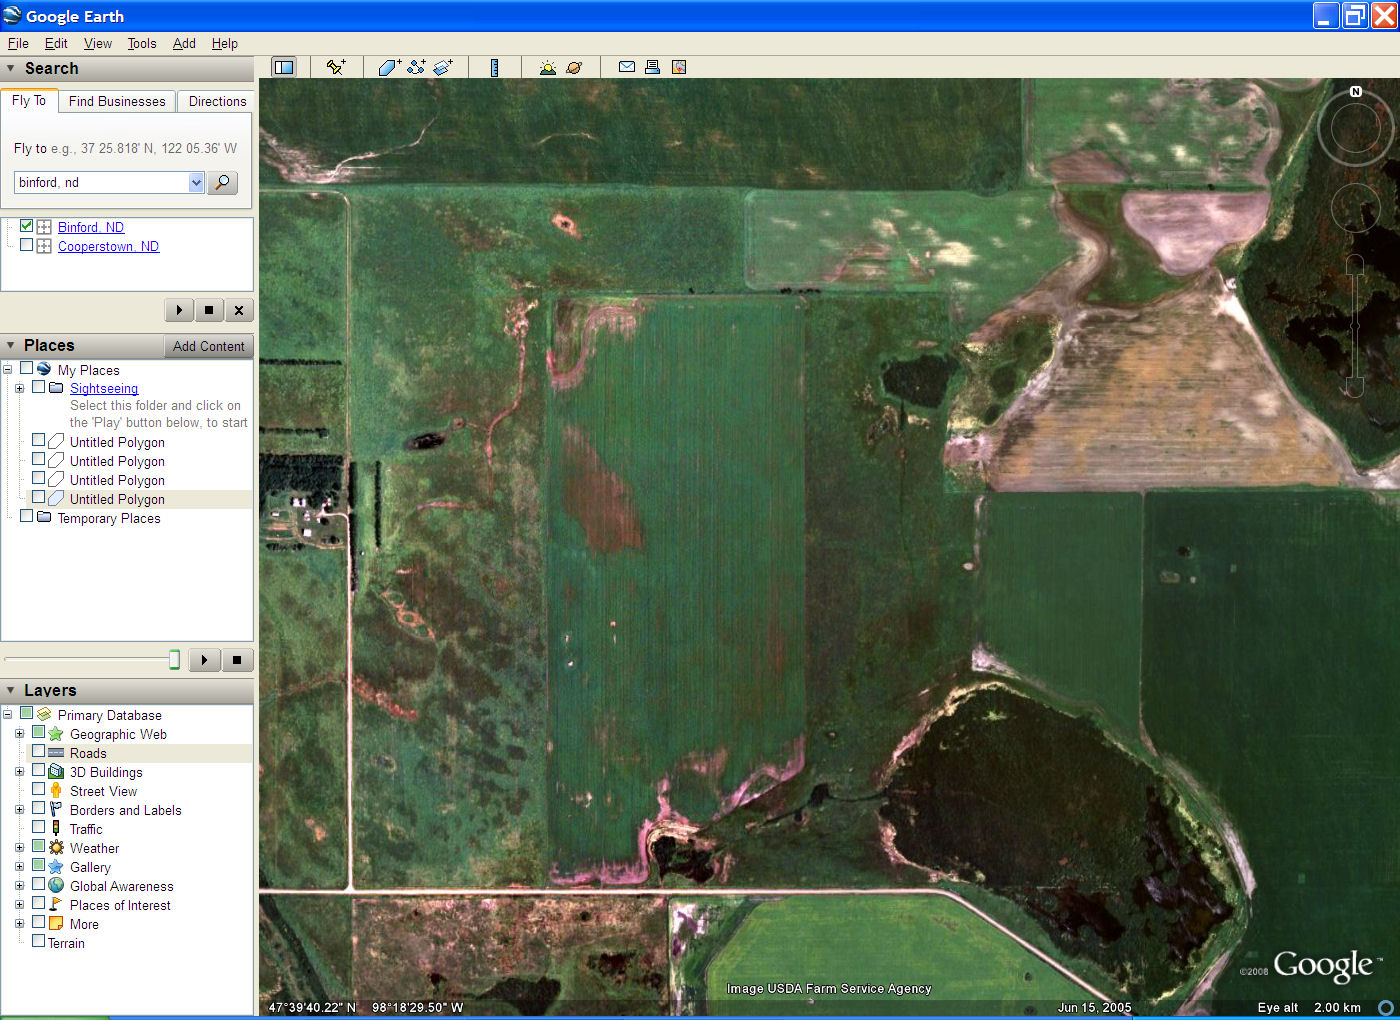
Task: Click the zoom slider on map
Action: [x=1355, y=326]
